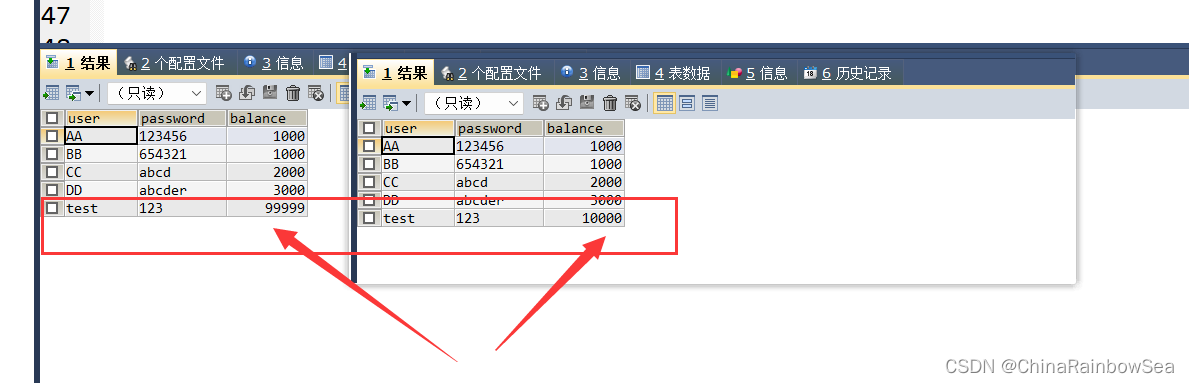
Task: Check the DD row checkbox in left window
Action: [x=52, y=190]
